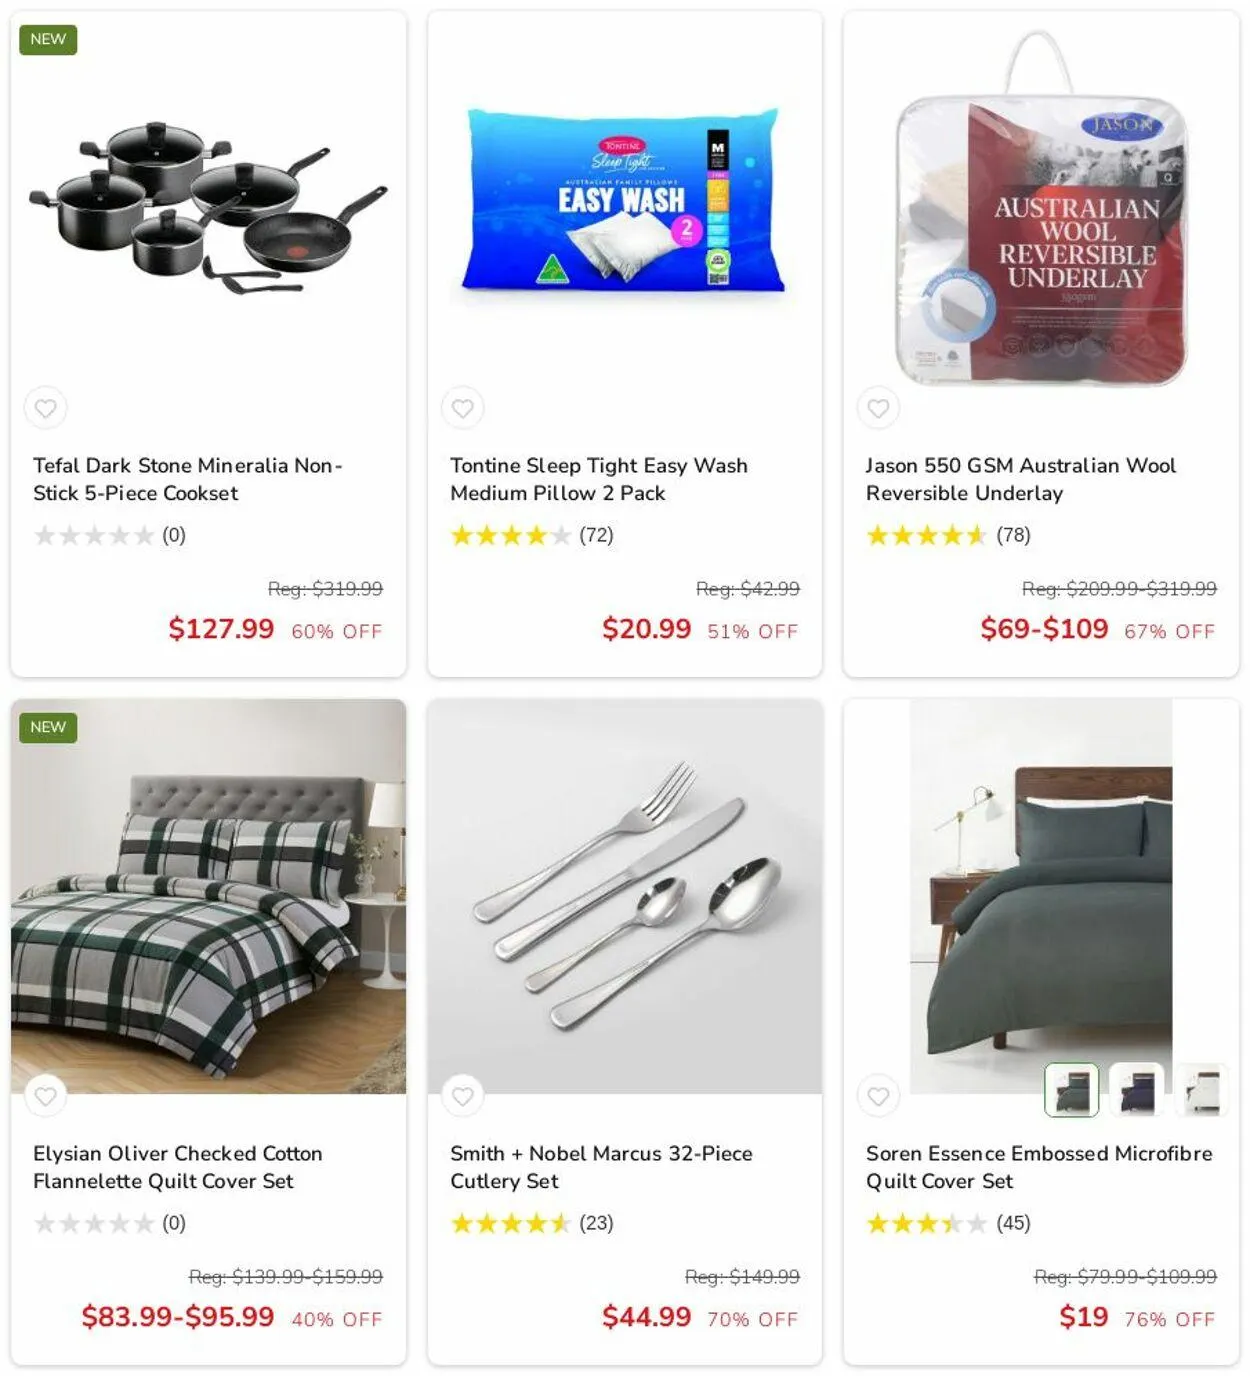Screen dimensions: 1250x1376
Task: Open the 72 reviews rating for Tontine pillow
Action: (x=532, y=535)
